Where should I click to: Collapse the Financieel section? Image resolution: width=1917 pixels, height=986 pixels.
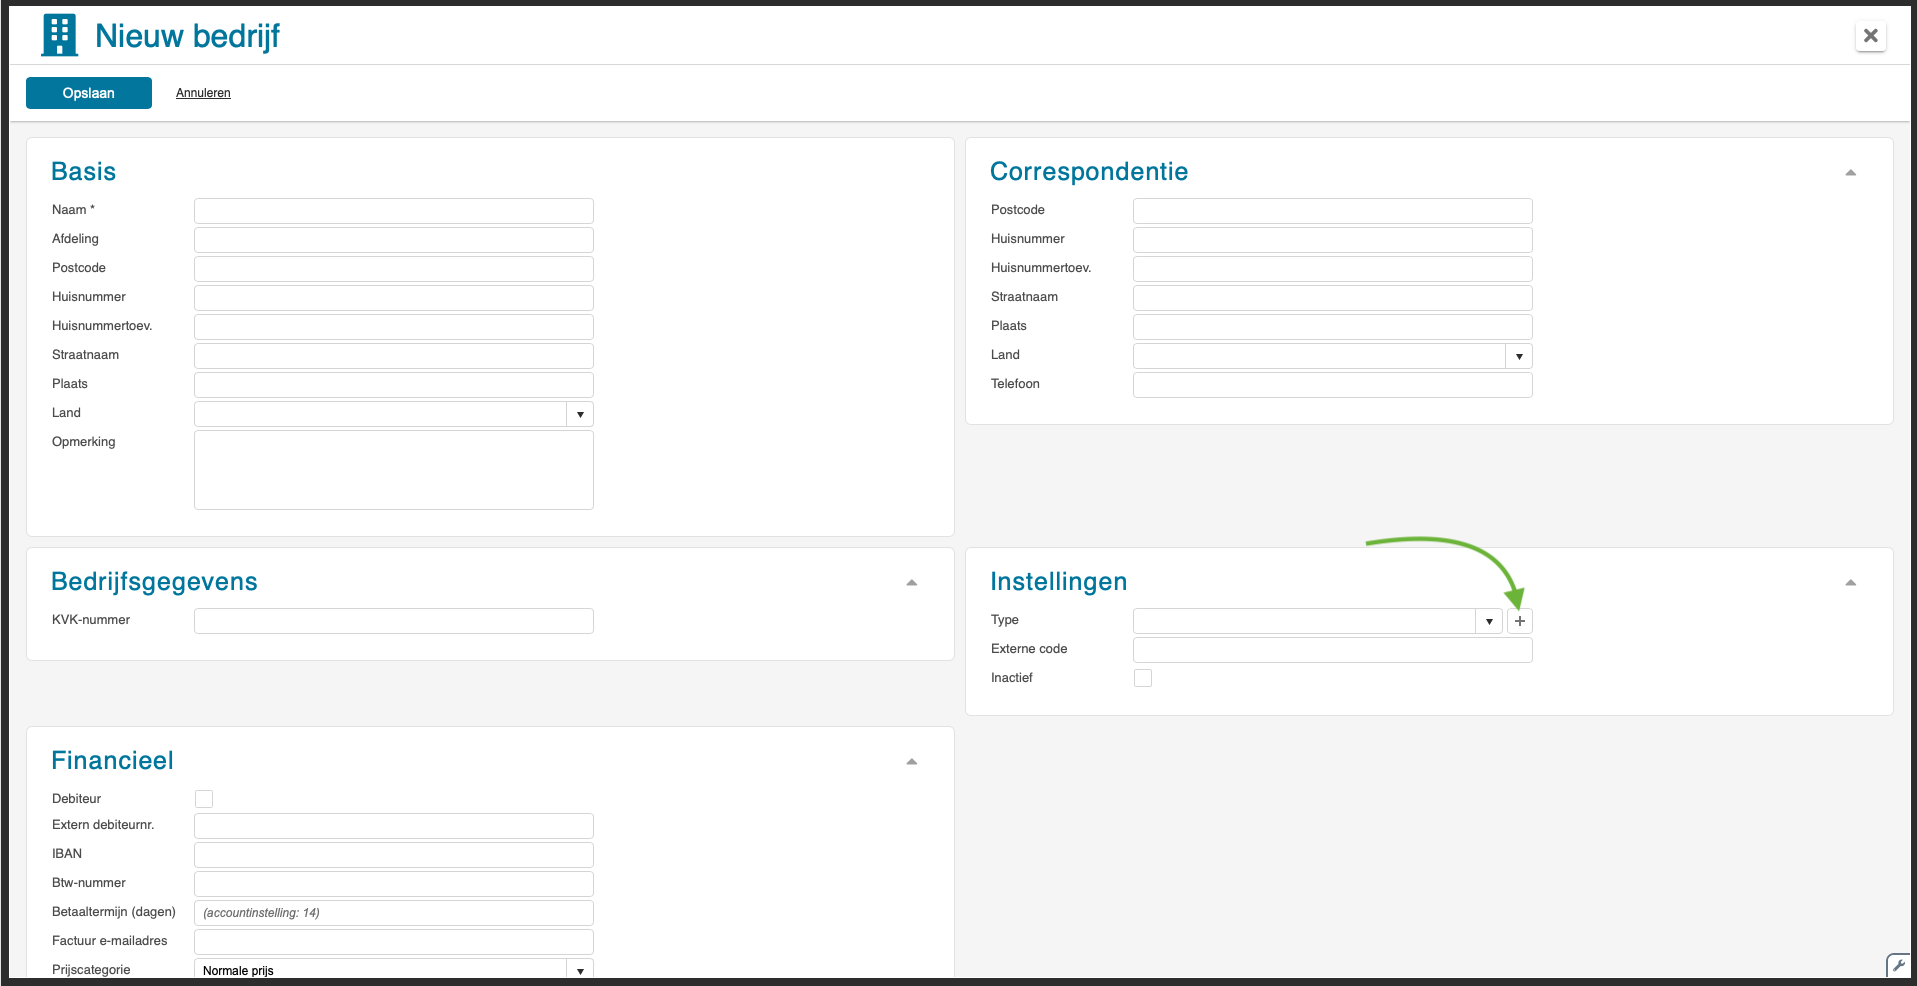tap(911, 762)
